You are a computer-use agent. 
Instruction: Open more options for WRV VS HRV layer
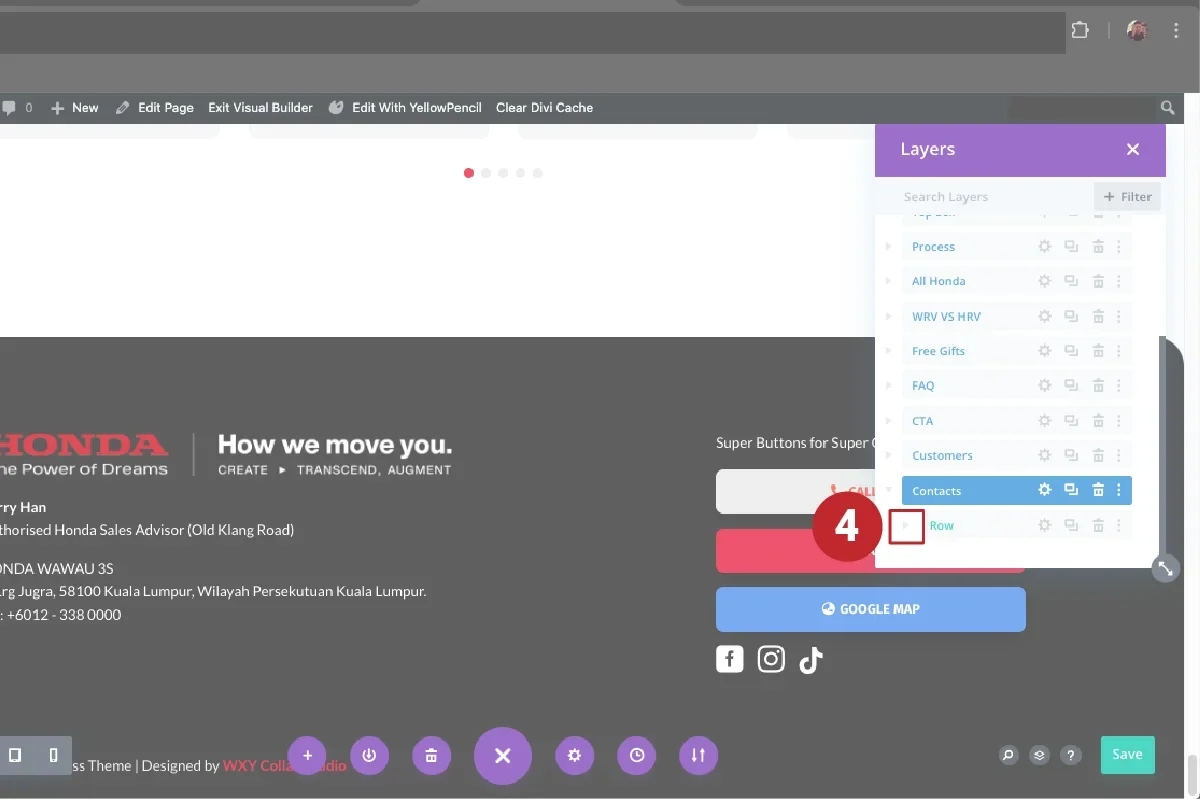point(1119,316)
